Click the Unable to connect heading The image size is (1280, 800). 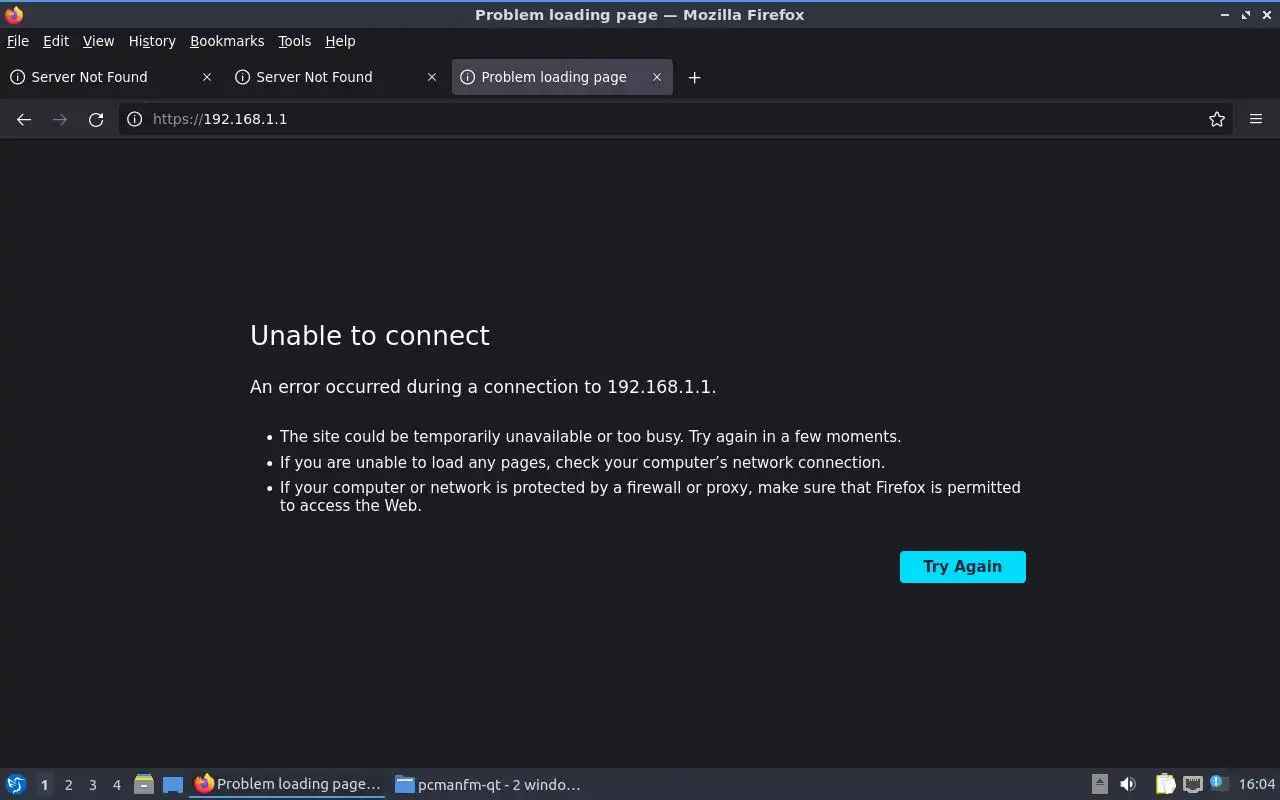tap(370, 335)
